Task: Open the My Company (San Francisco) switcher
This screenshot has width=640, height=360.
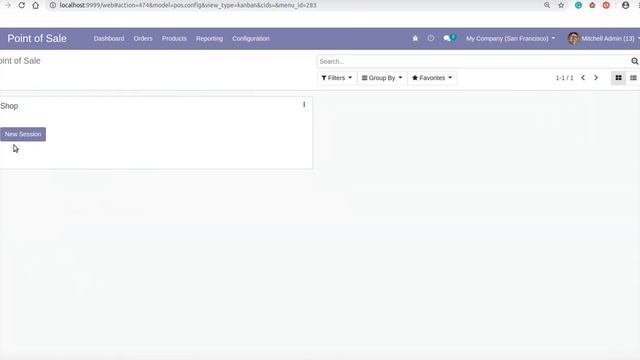Action: (x=510, y=38)
